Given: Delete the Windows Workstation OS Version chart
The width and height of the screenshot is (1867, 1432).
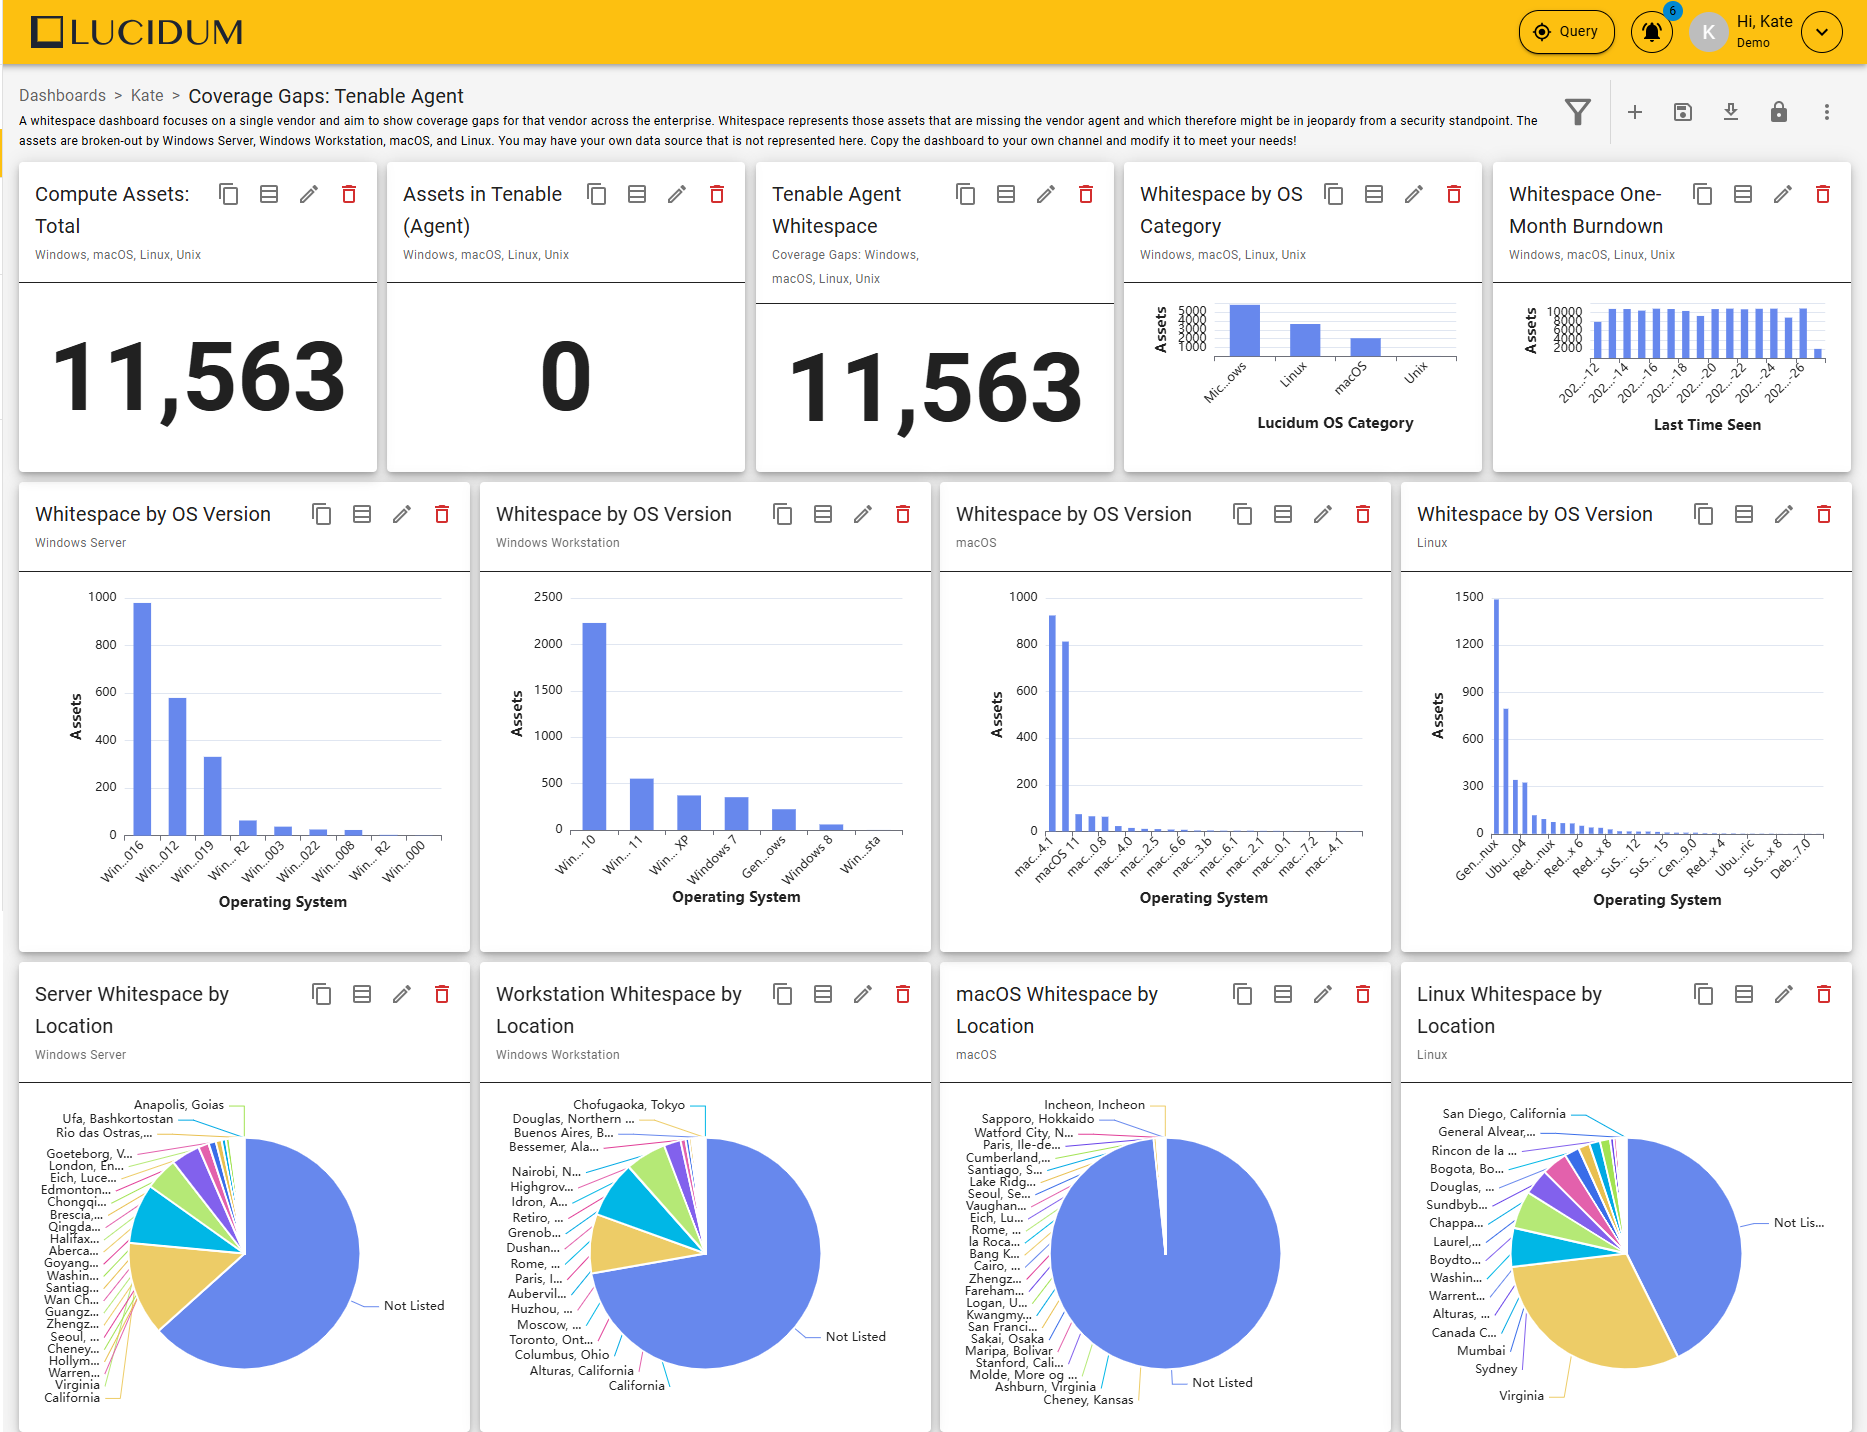Looking at the screenshot, I should pyautogui.click(x=903, y=514).
